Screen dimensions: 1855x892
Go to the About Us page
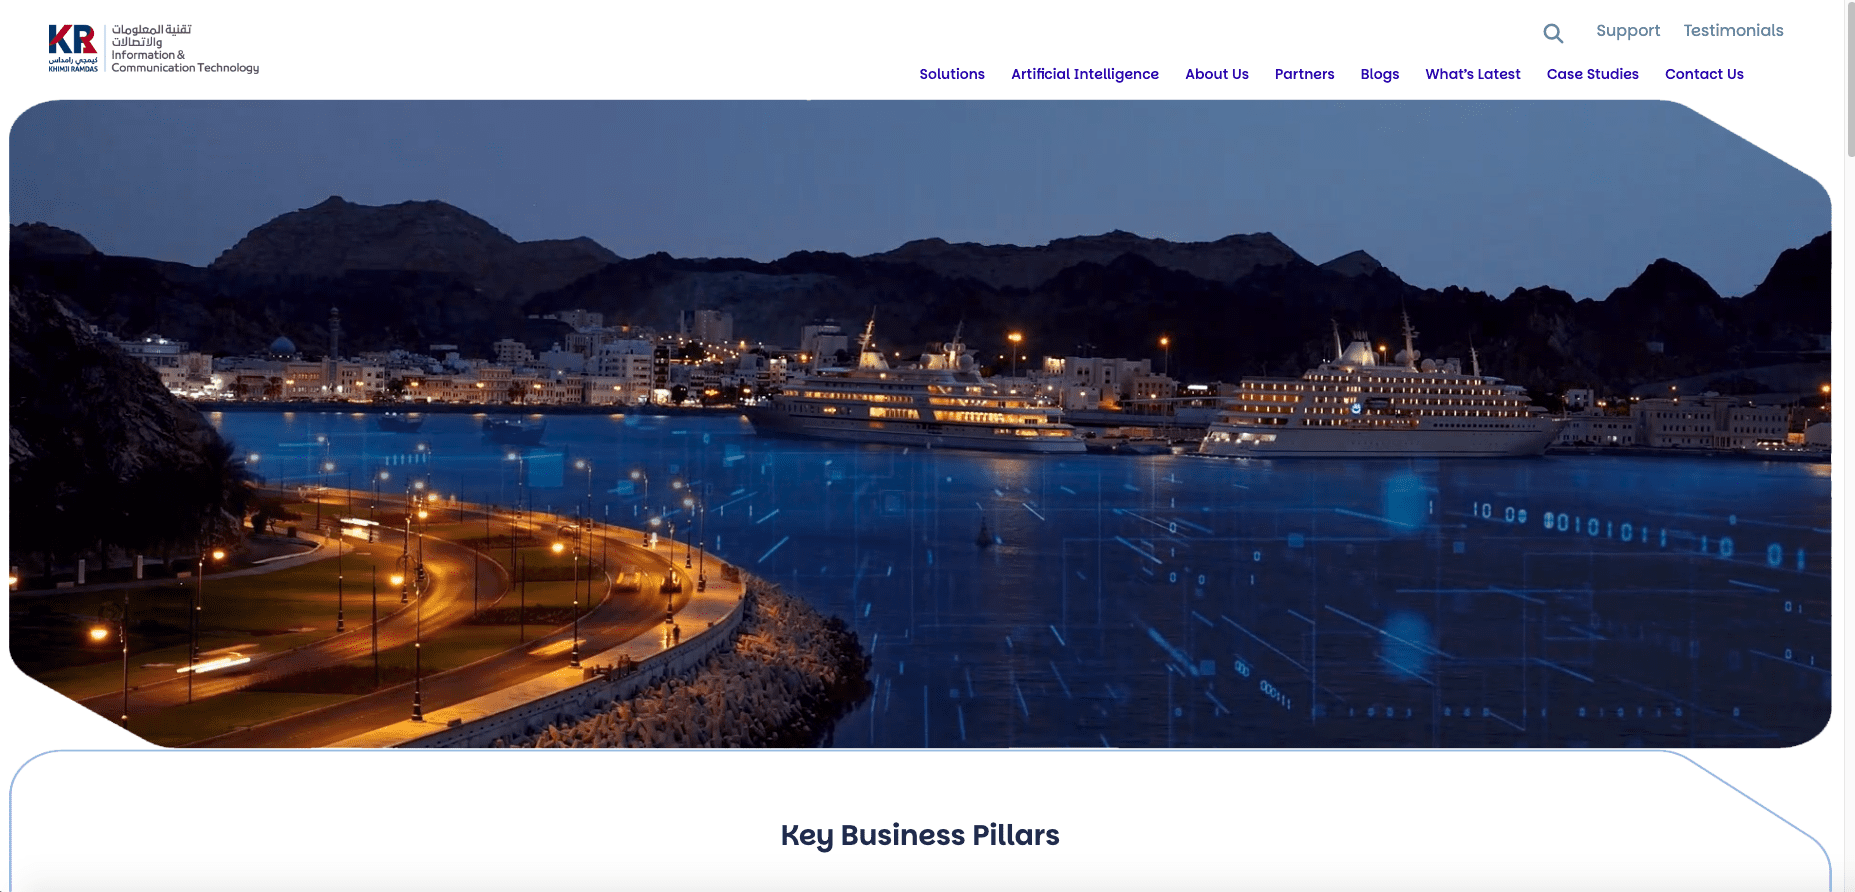[x=1217, y=74]
